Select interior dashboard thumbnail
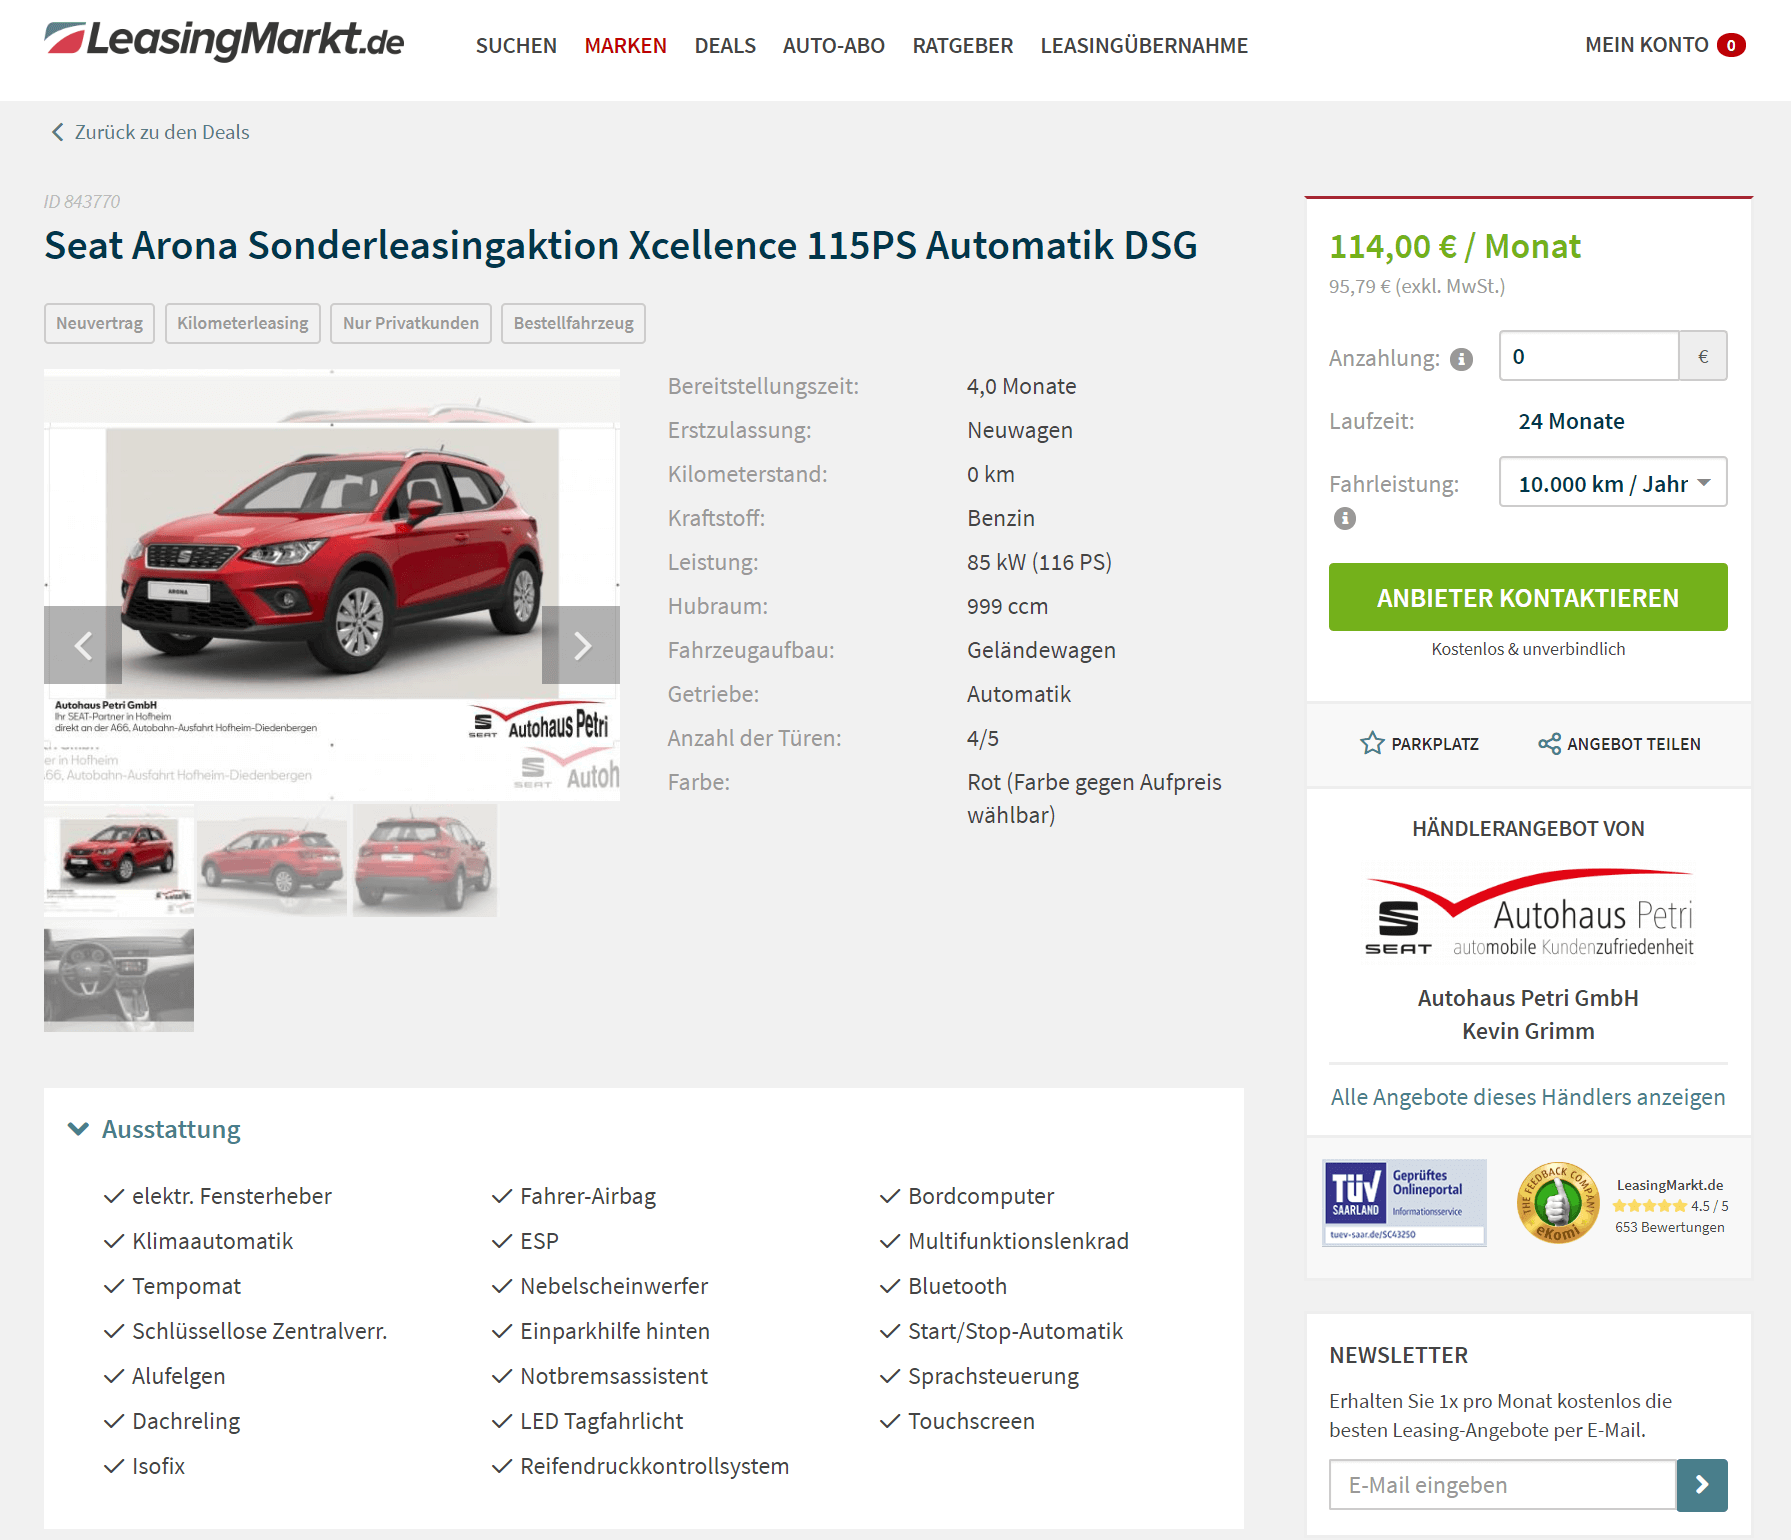The image size is (1791, 1540). tap(119, 979)
